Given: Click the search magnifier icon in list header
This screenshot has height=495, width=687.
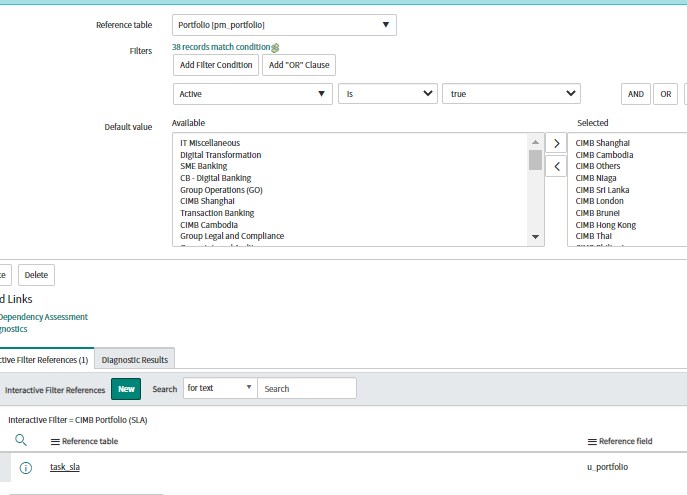Looking at the screenshot, I should click(x=21, y=440).
